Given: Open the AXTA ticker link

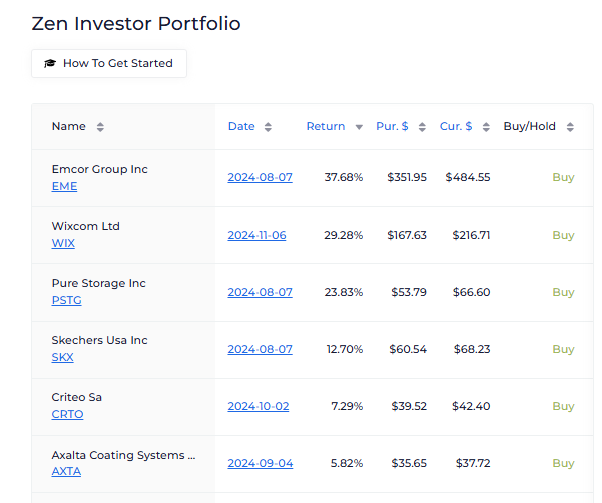Looking at the screenshot, I should 66,471.
